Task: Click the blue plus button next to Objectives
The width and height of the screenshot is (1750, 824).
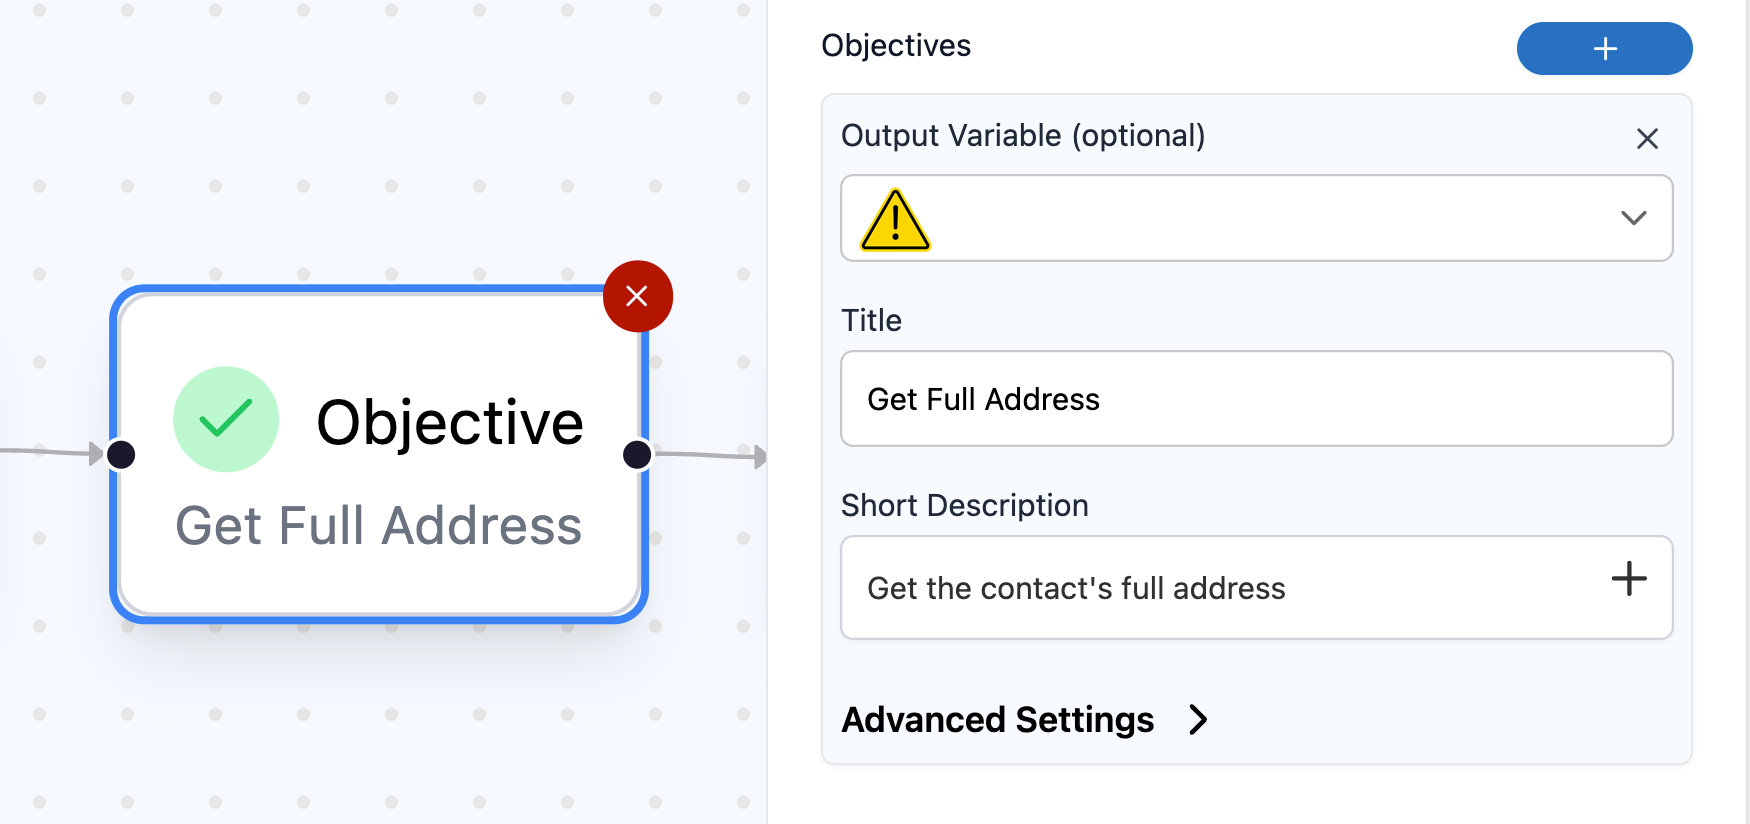Action: point(1604,48)
